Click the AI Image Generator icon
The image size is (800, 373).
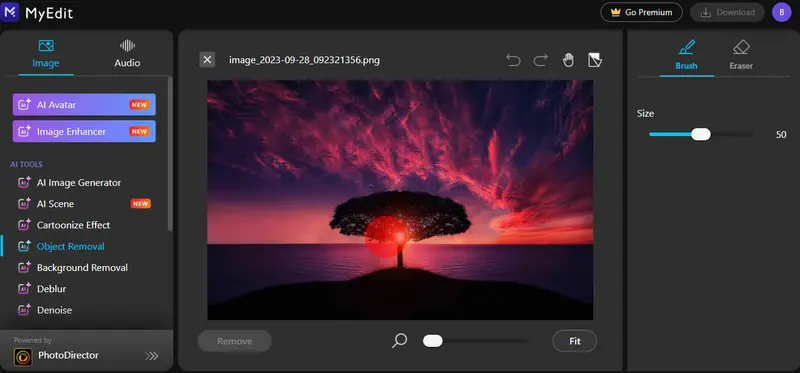tap(24, 183)
